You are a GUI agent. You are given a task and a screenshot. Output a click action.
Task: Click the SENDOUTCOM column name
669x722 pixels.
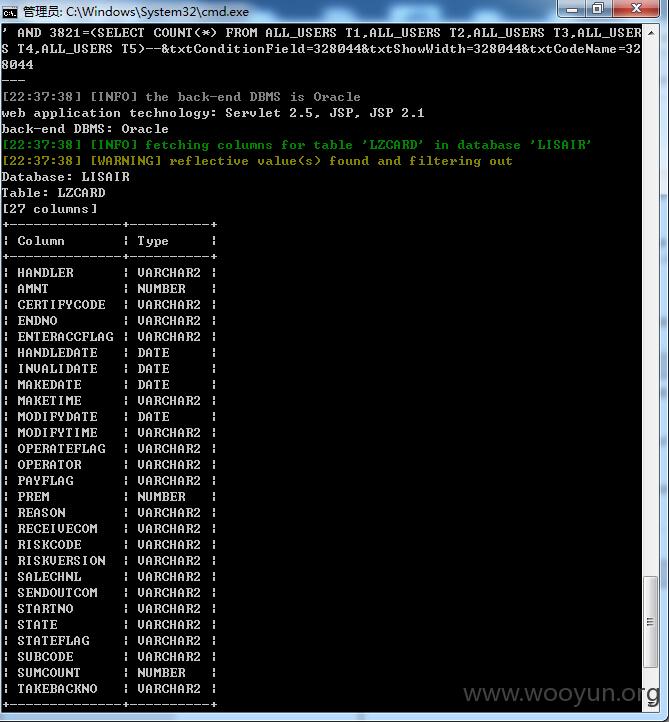57,593
